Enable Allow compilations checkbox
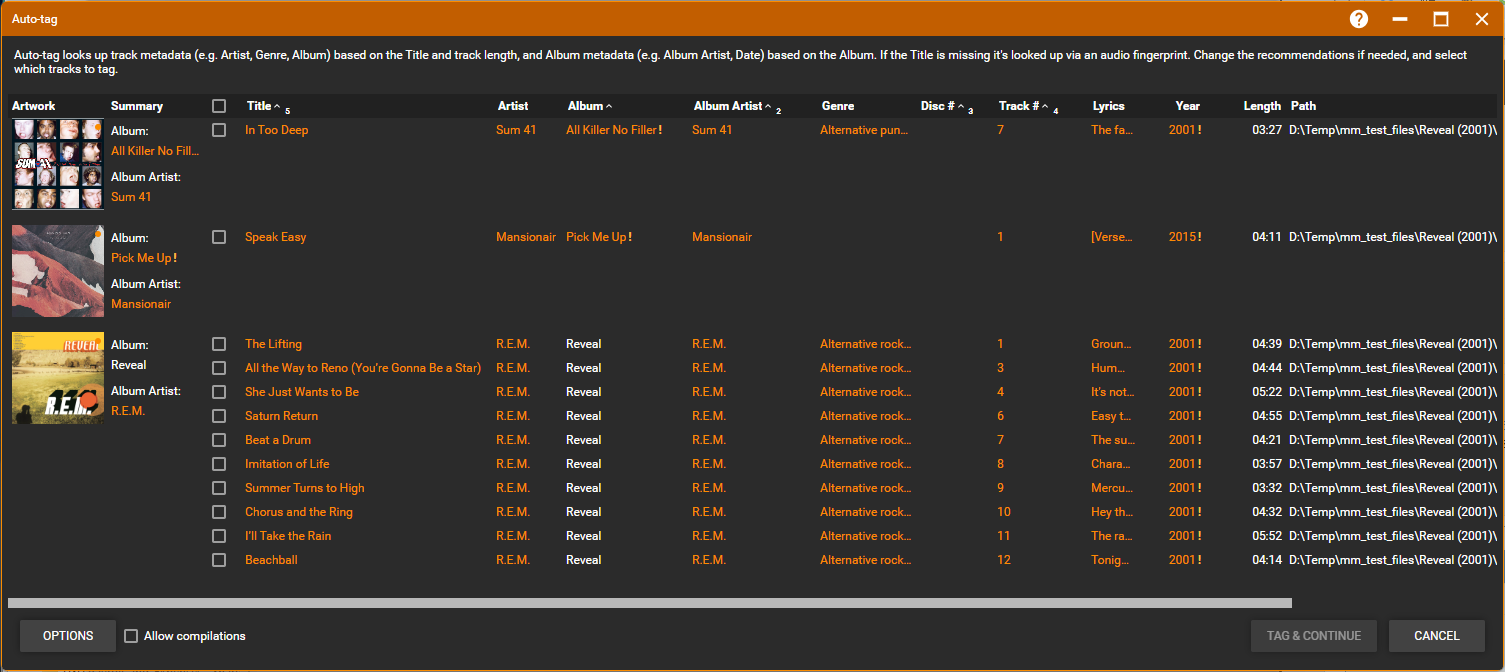This screenshot has height=672, width=1505. click(131, 636)
